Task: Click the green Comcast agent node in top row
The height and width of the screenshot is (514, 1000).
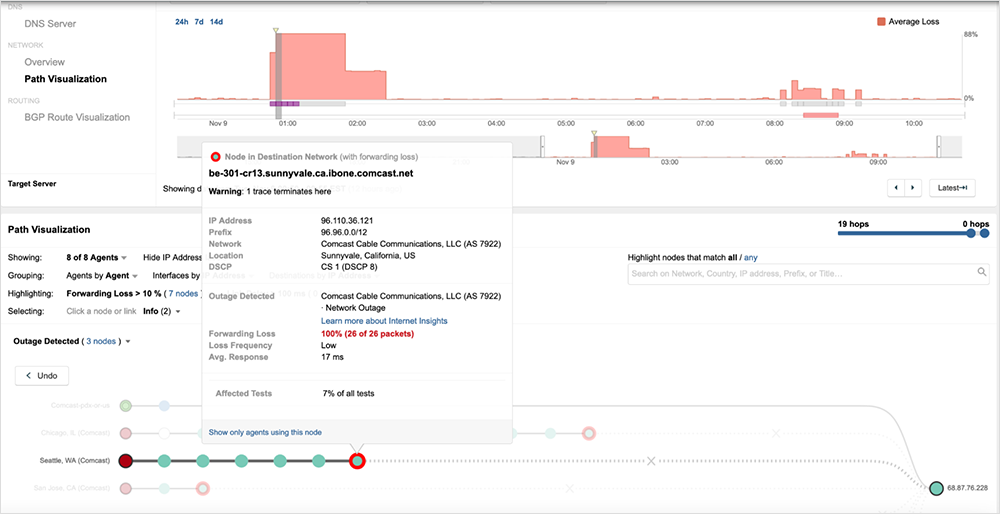Action: point(126,406)
